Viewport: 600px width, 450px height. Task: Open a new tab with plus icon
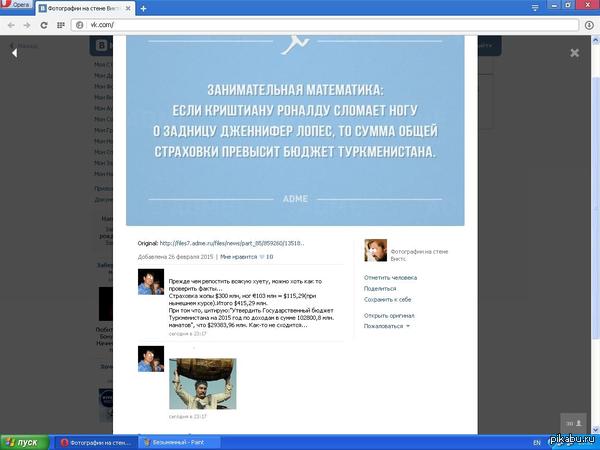click(143, 8)
